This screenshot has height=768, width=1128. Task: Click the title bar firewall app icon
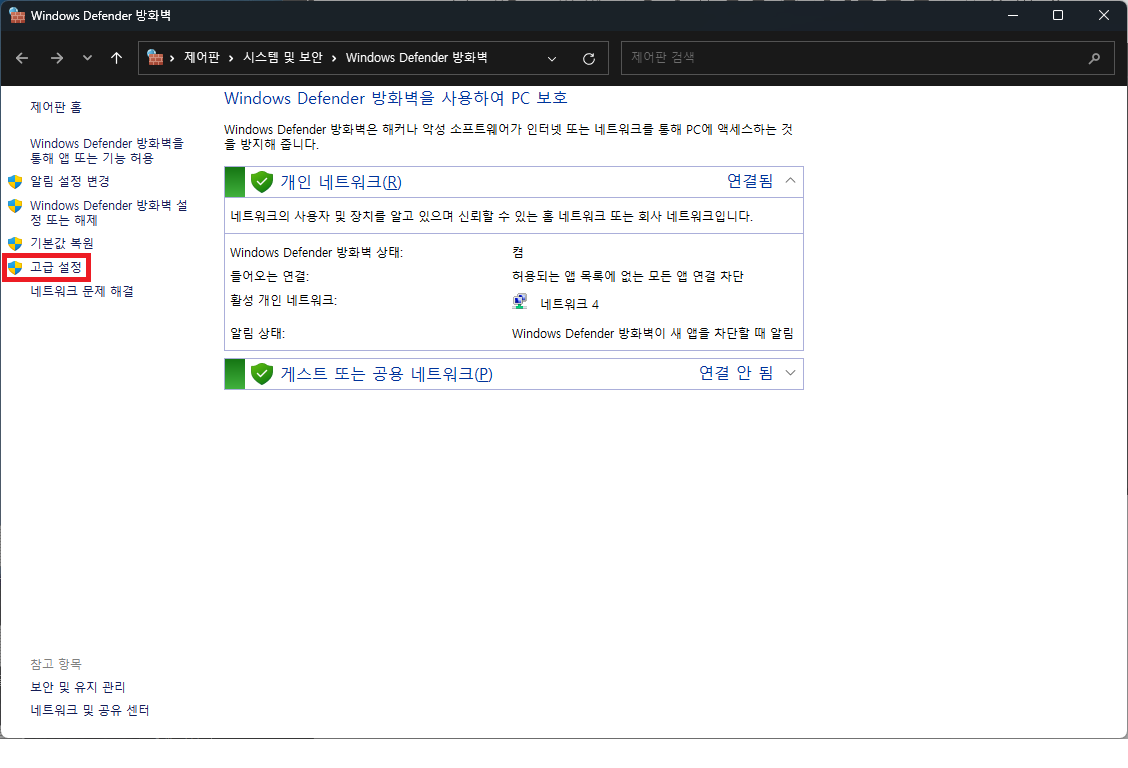click(x=17, y=15)
